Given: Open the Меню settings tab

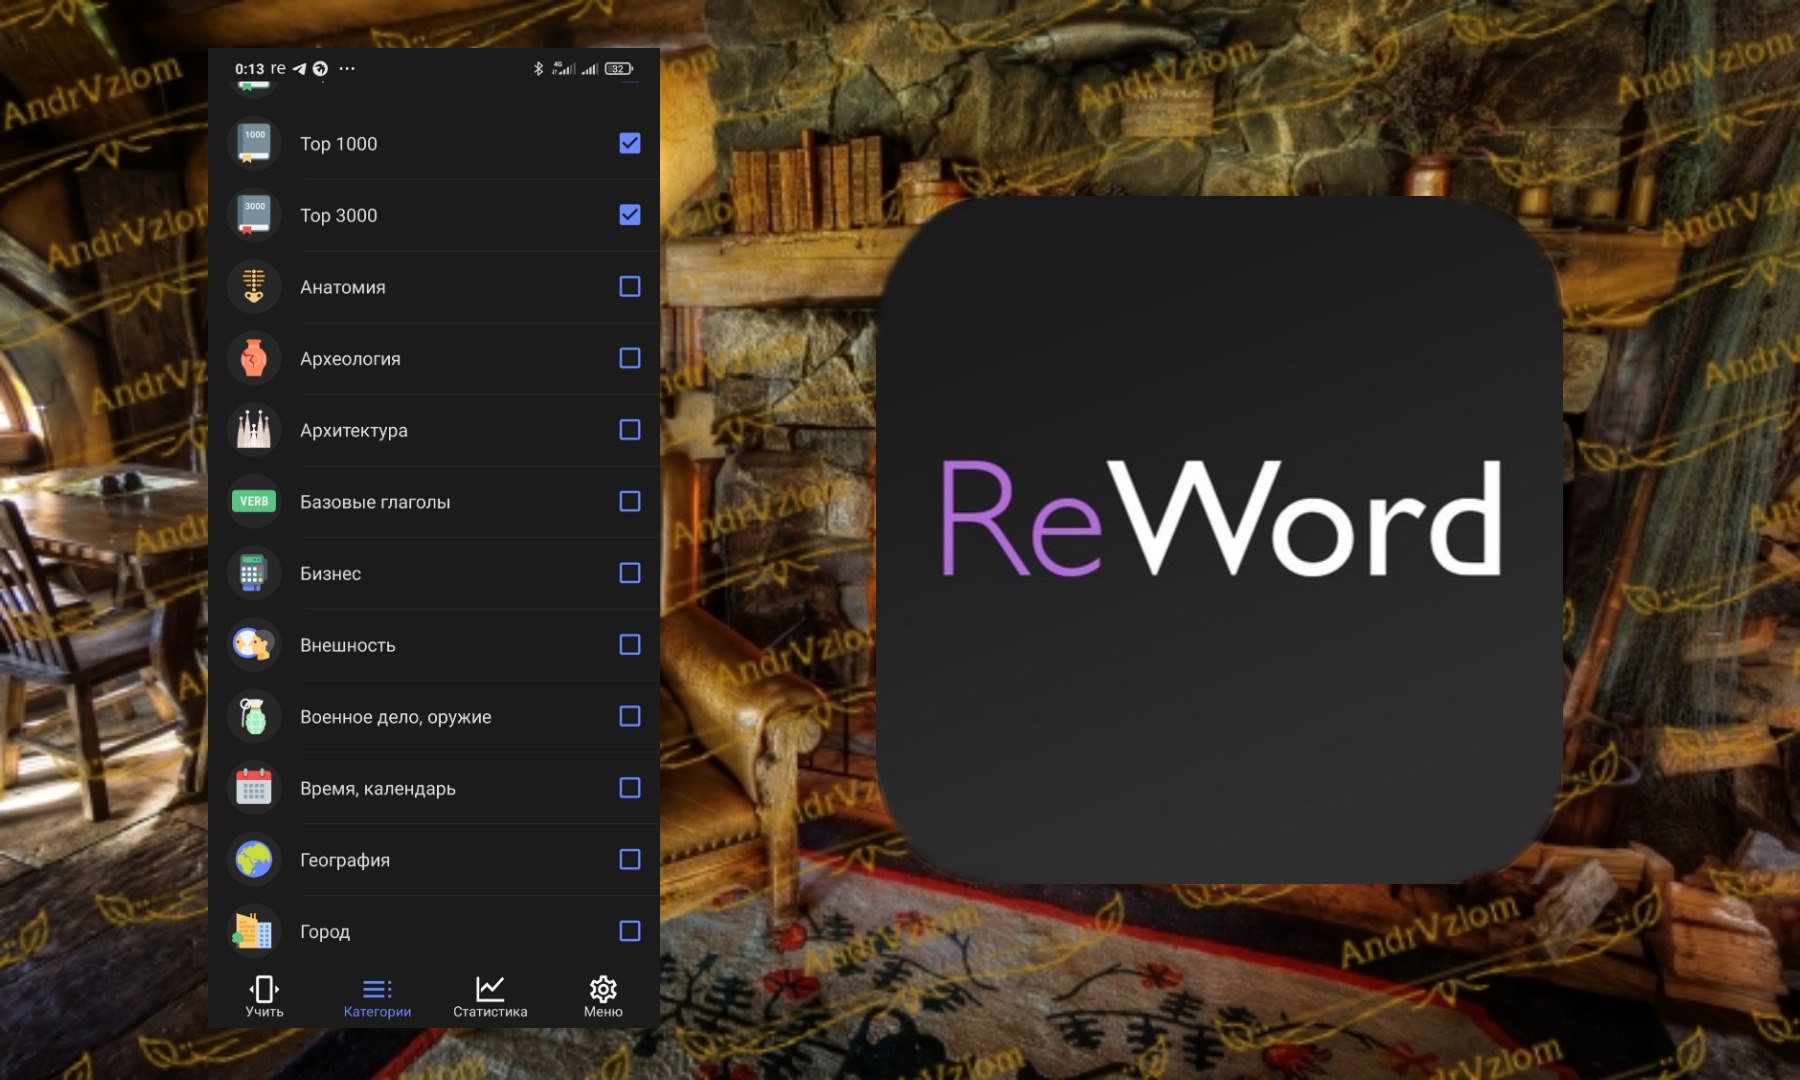Looking at the screenshot, I should click(603, 997).
